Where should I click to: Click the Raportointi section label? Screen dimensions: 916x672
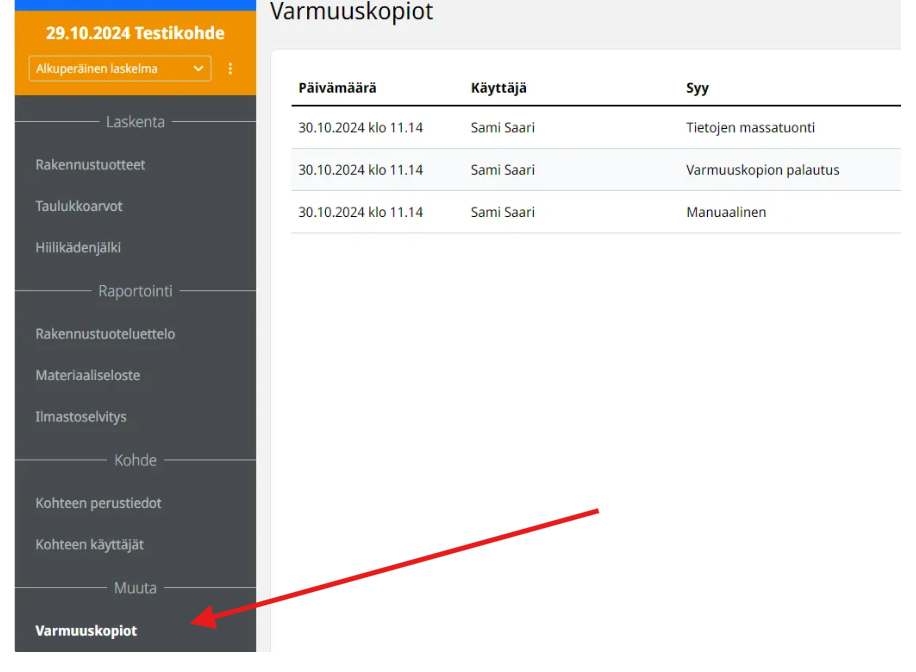point(135,291)
